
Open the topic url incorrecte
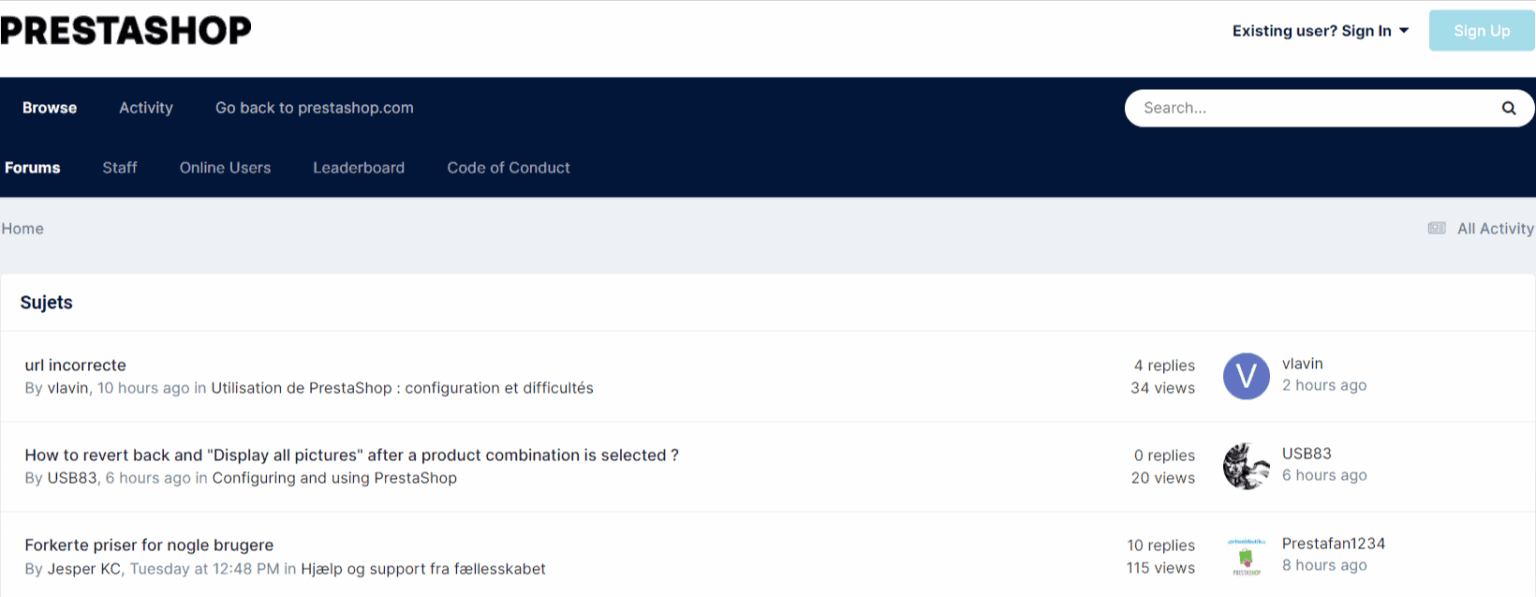tap(75, 364)
